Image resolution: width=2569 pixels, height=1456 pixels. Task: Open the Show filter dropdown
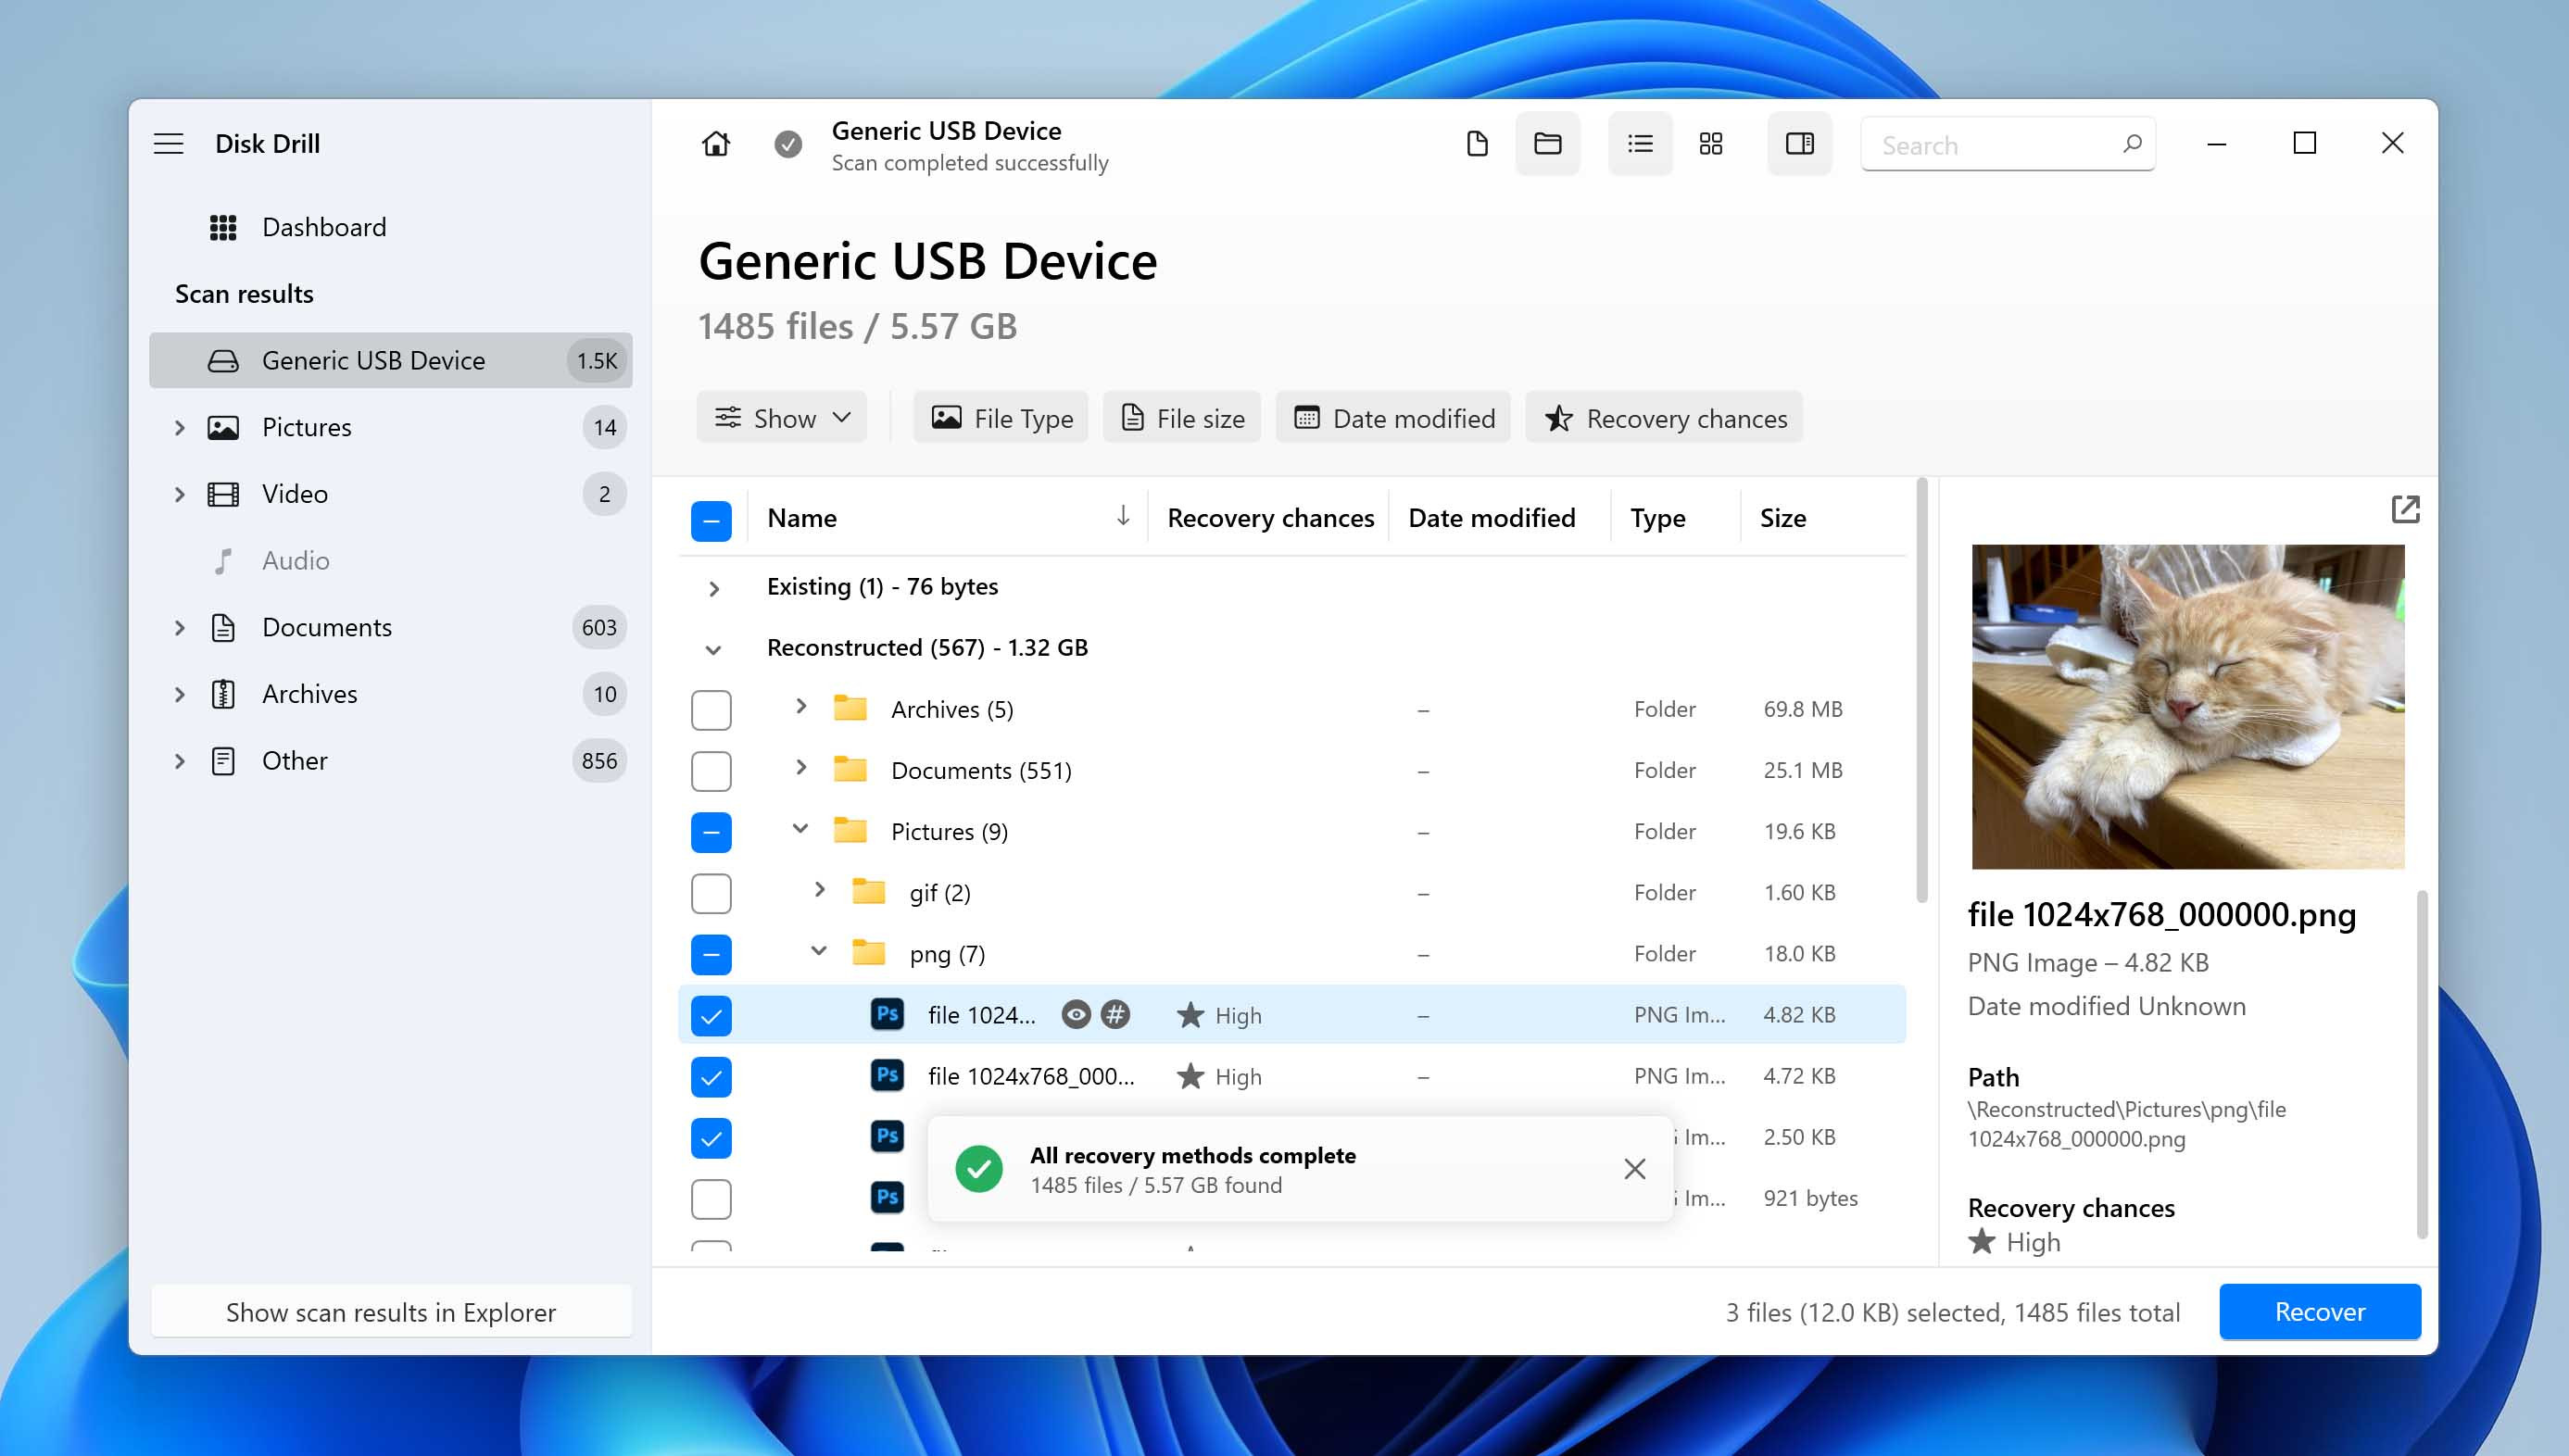tap(782, 418)
